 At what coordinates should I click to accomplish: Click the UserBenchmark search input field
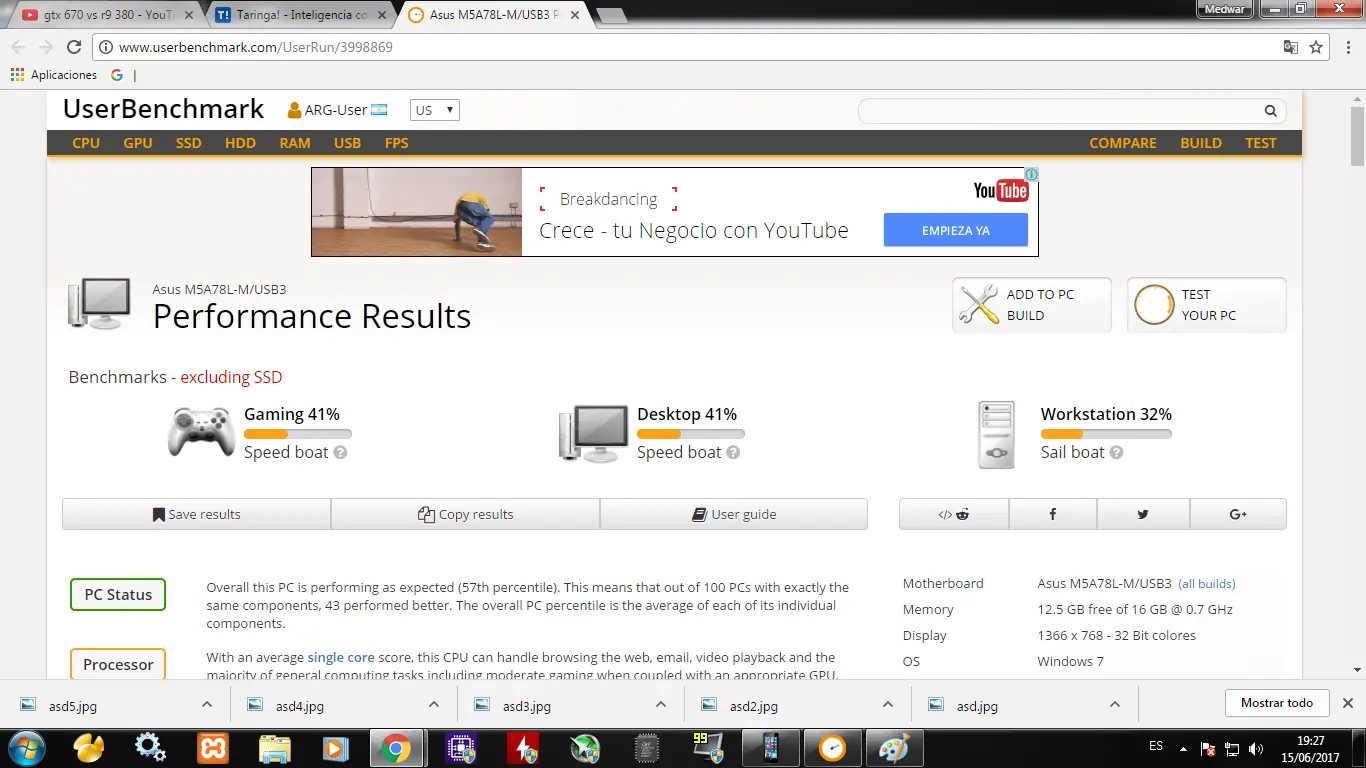(1060, 111)
